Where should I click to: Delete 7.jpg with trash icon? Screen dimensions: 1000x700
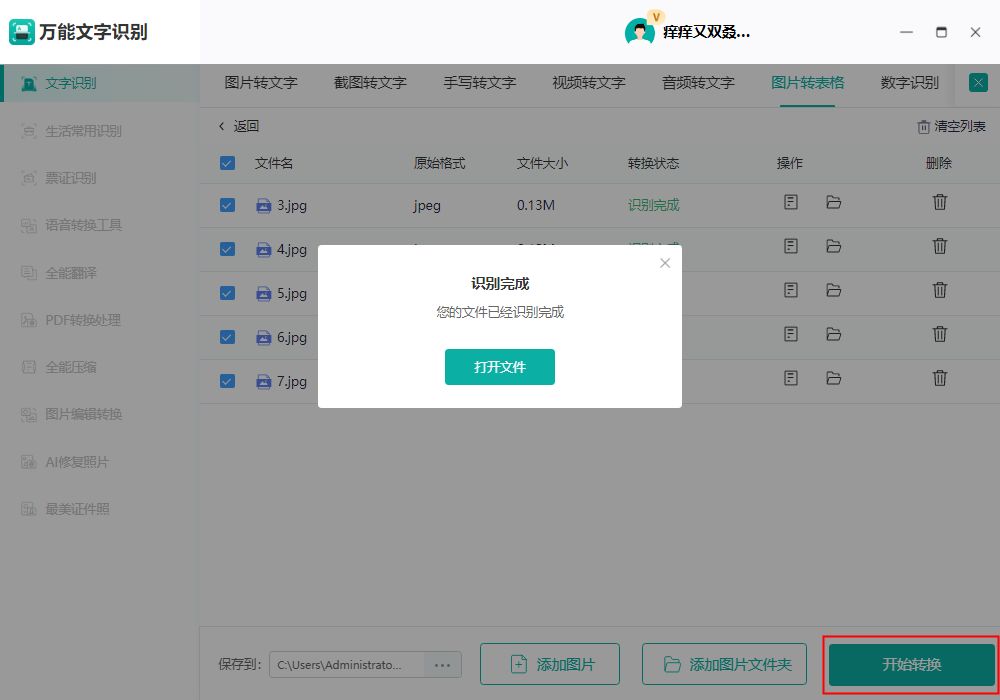939,378
